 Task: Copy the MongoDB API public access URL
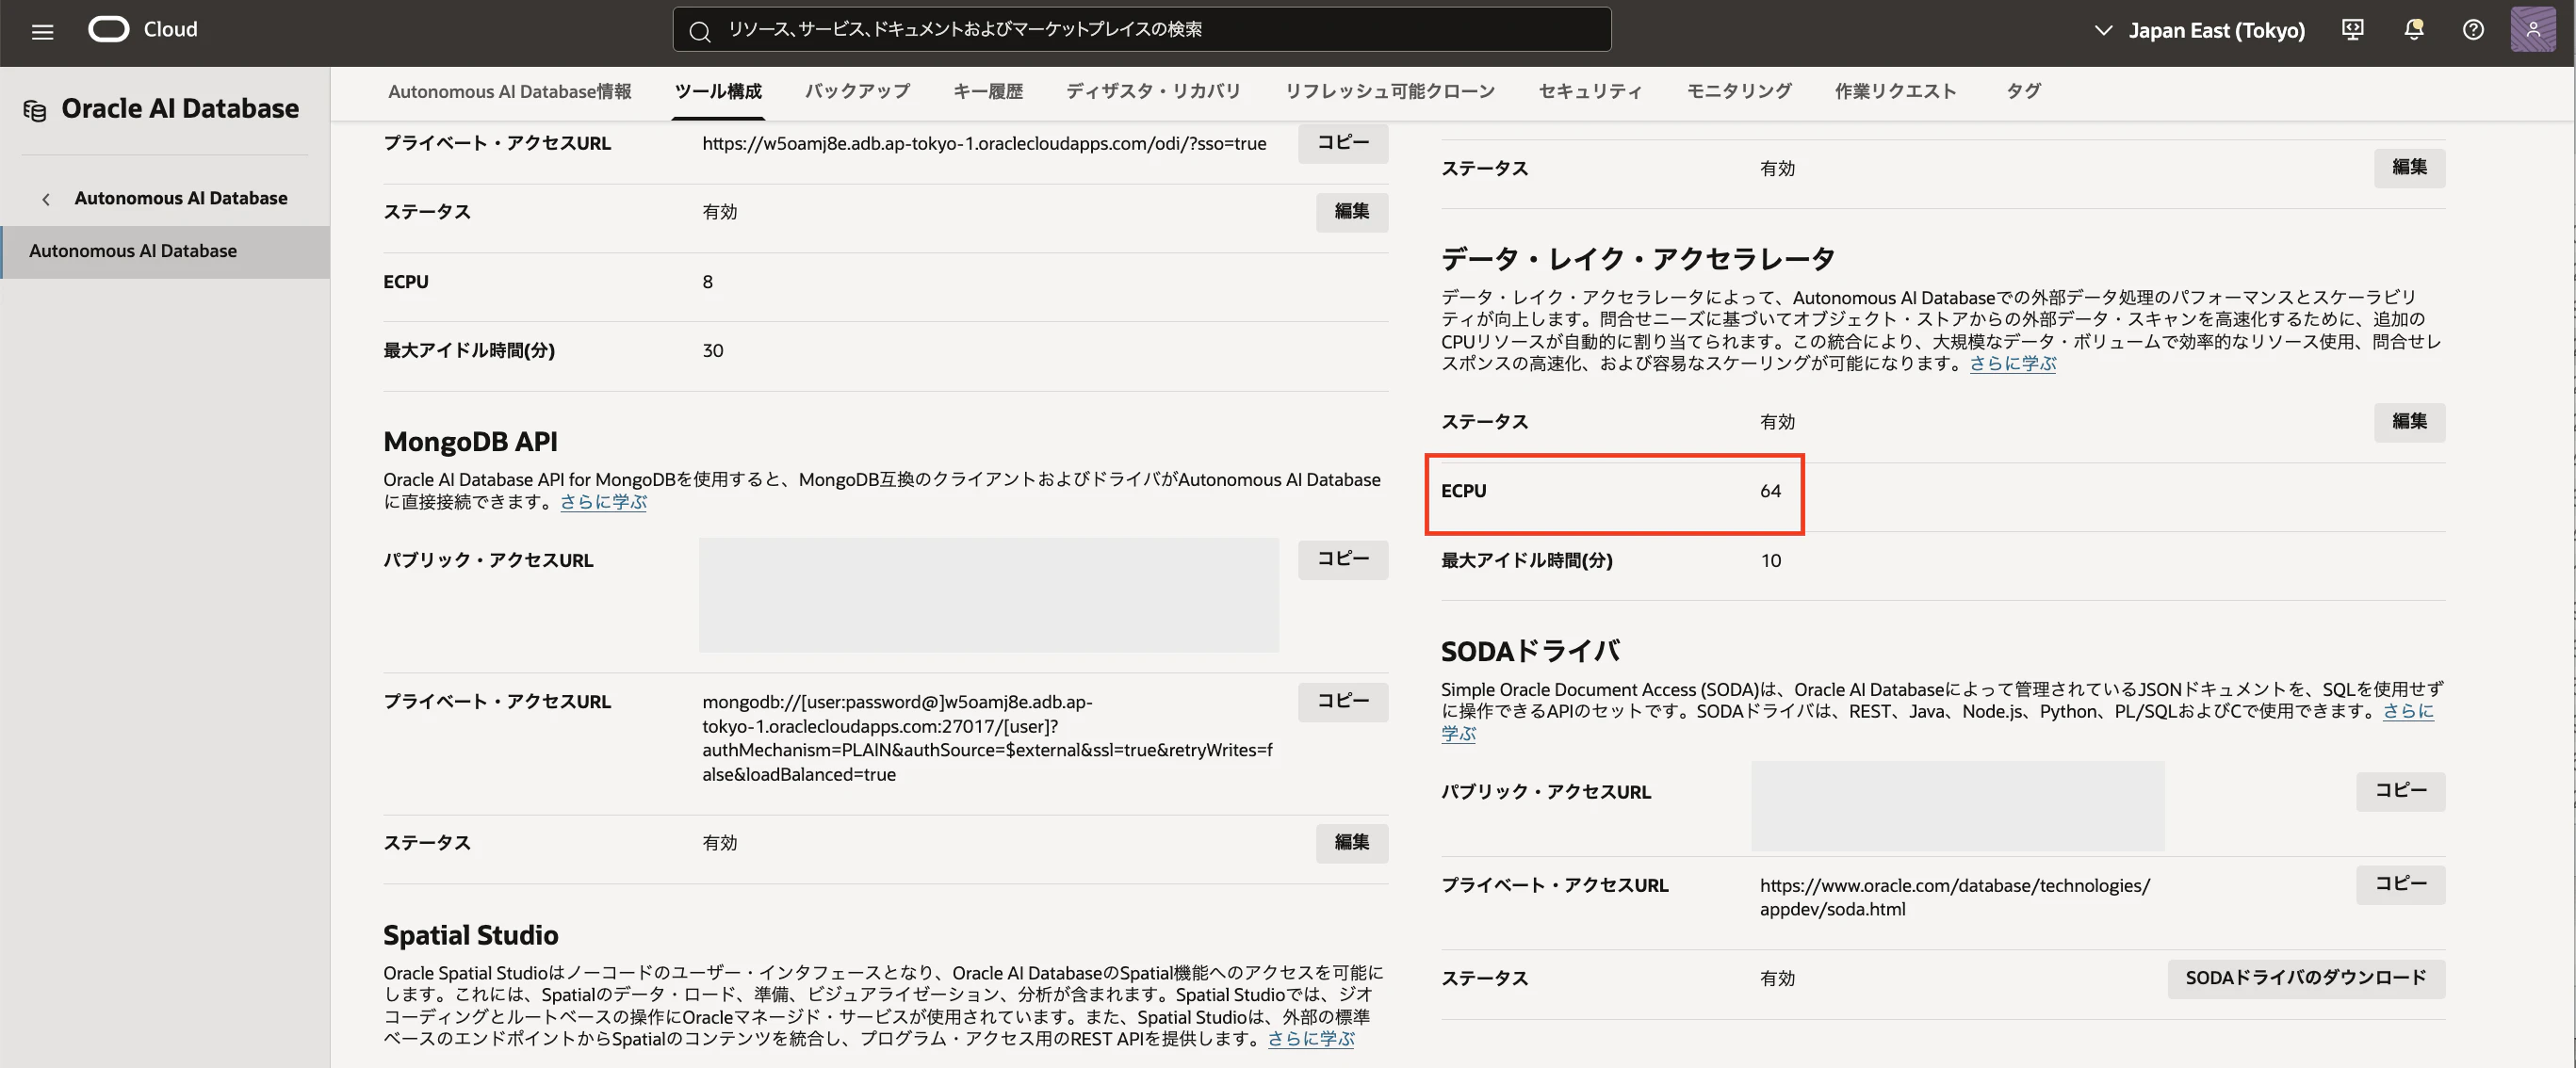tap(1342, 559)
